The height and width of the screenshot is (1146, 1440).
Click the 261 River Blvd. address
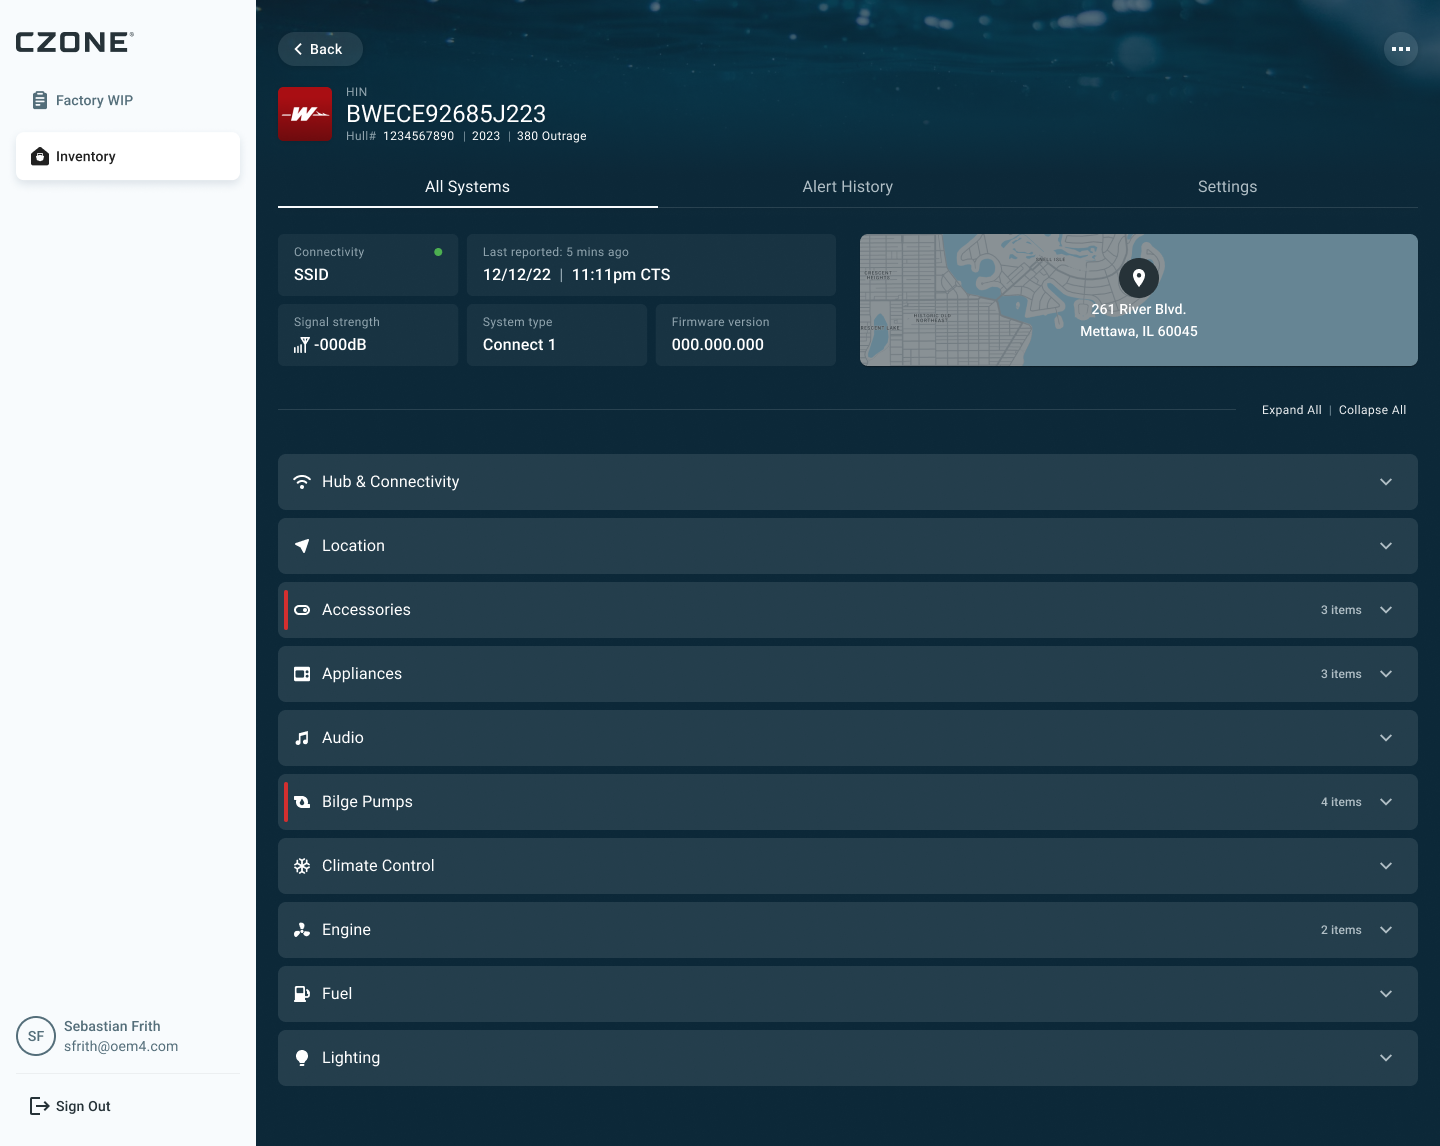pyautogui.click(x=1139, y=309)
